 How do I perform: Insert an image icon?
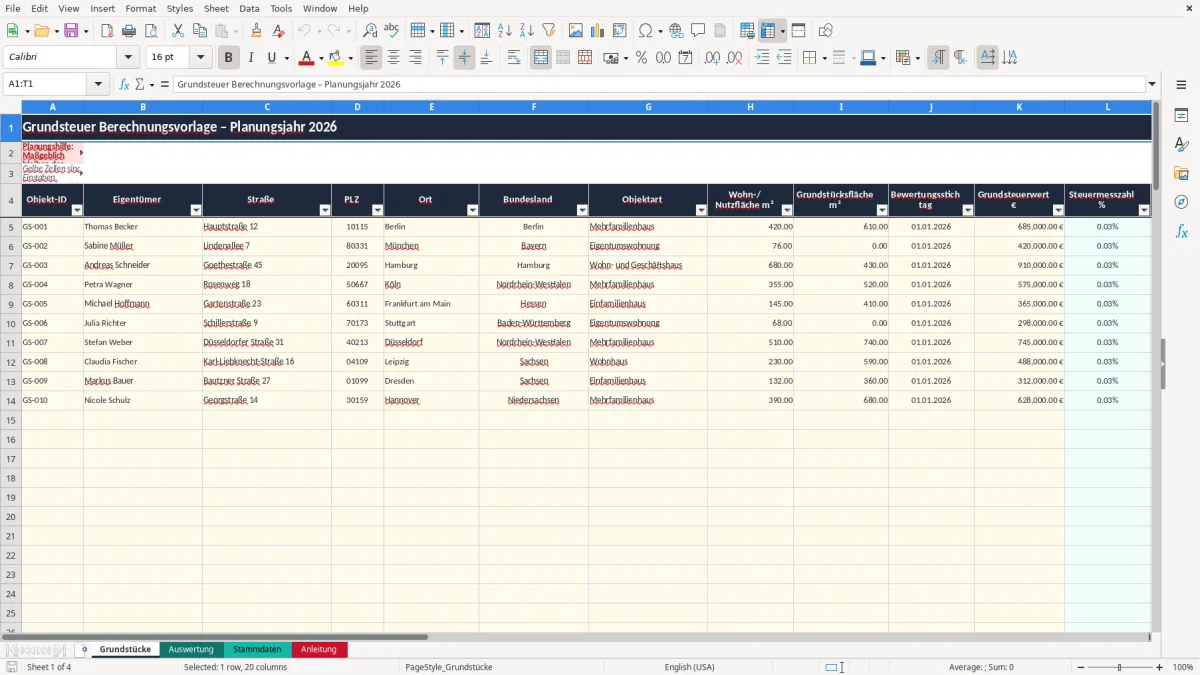pyautogui.click(x=576, y=31)
